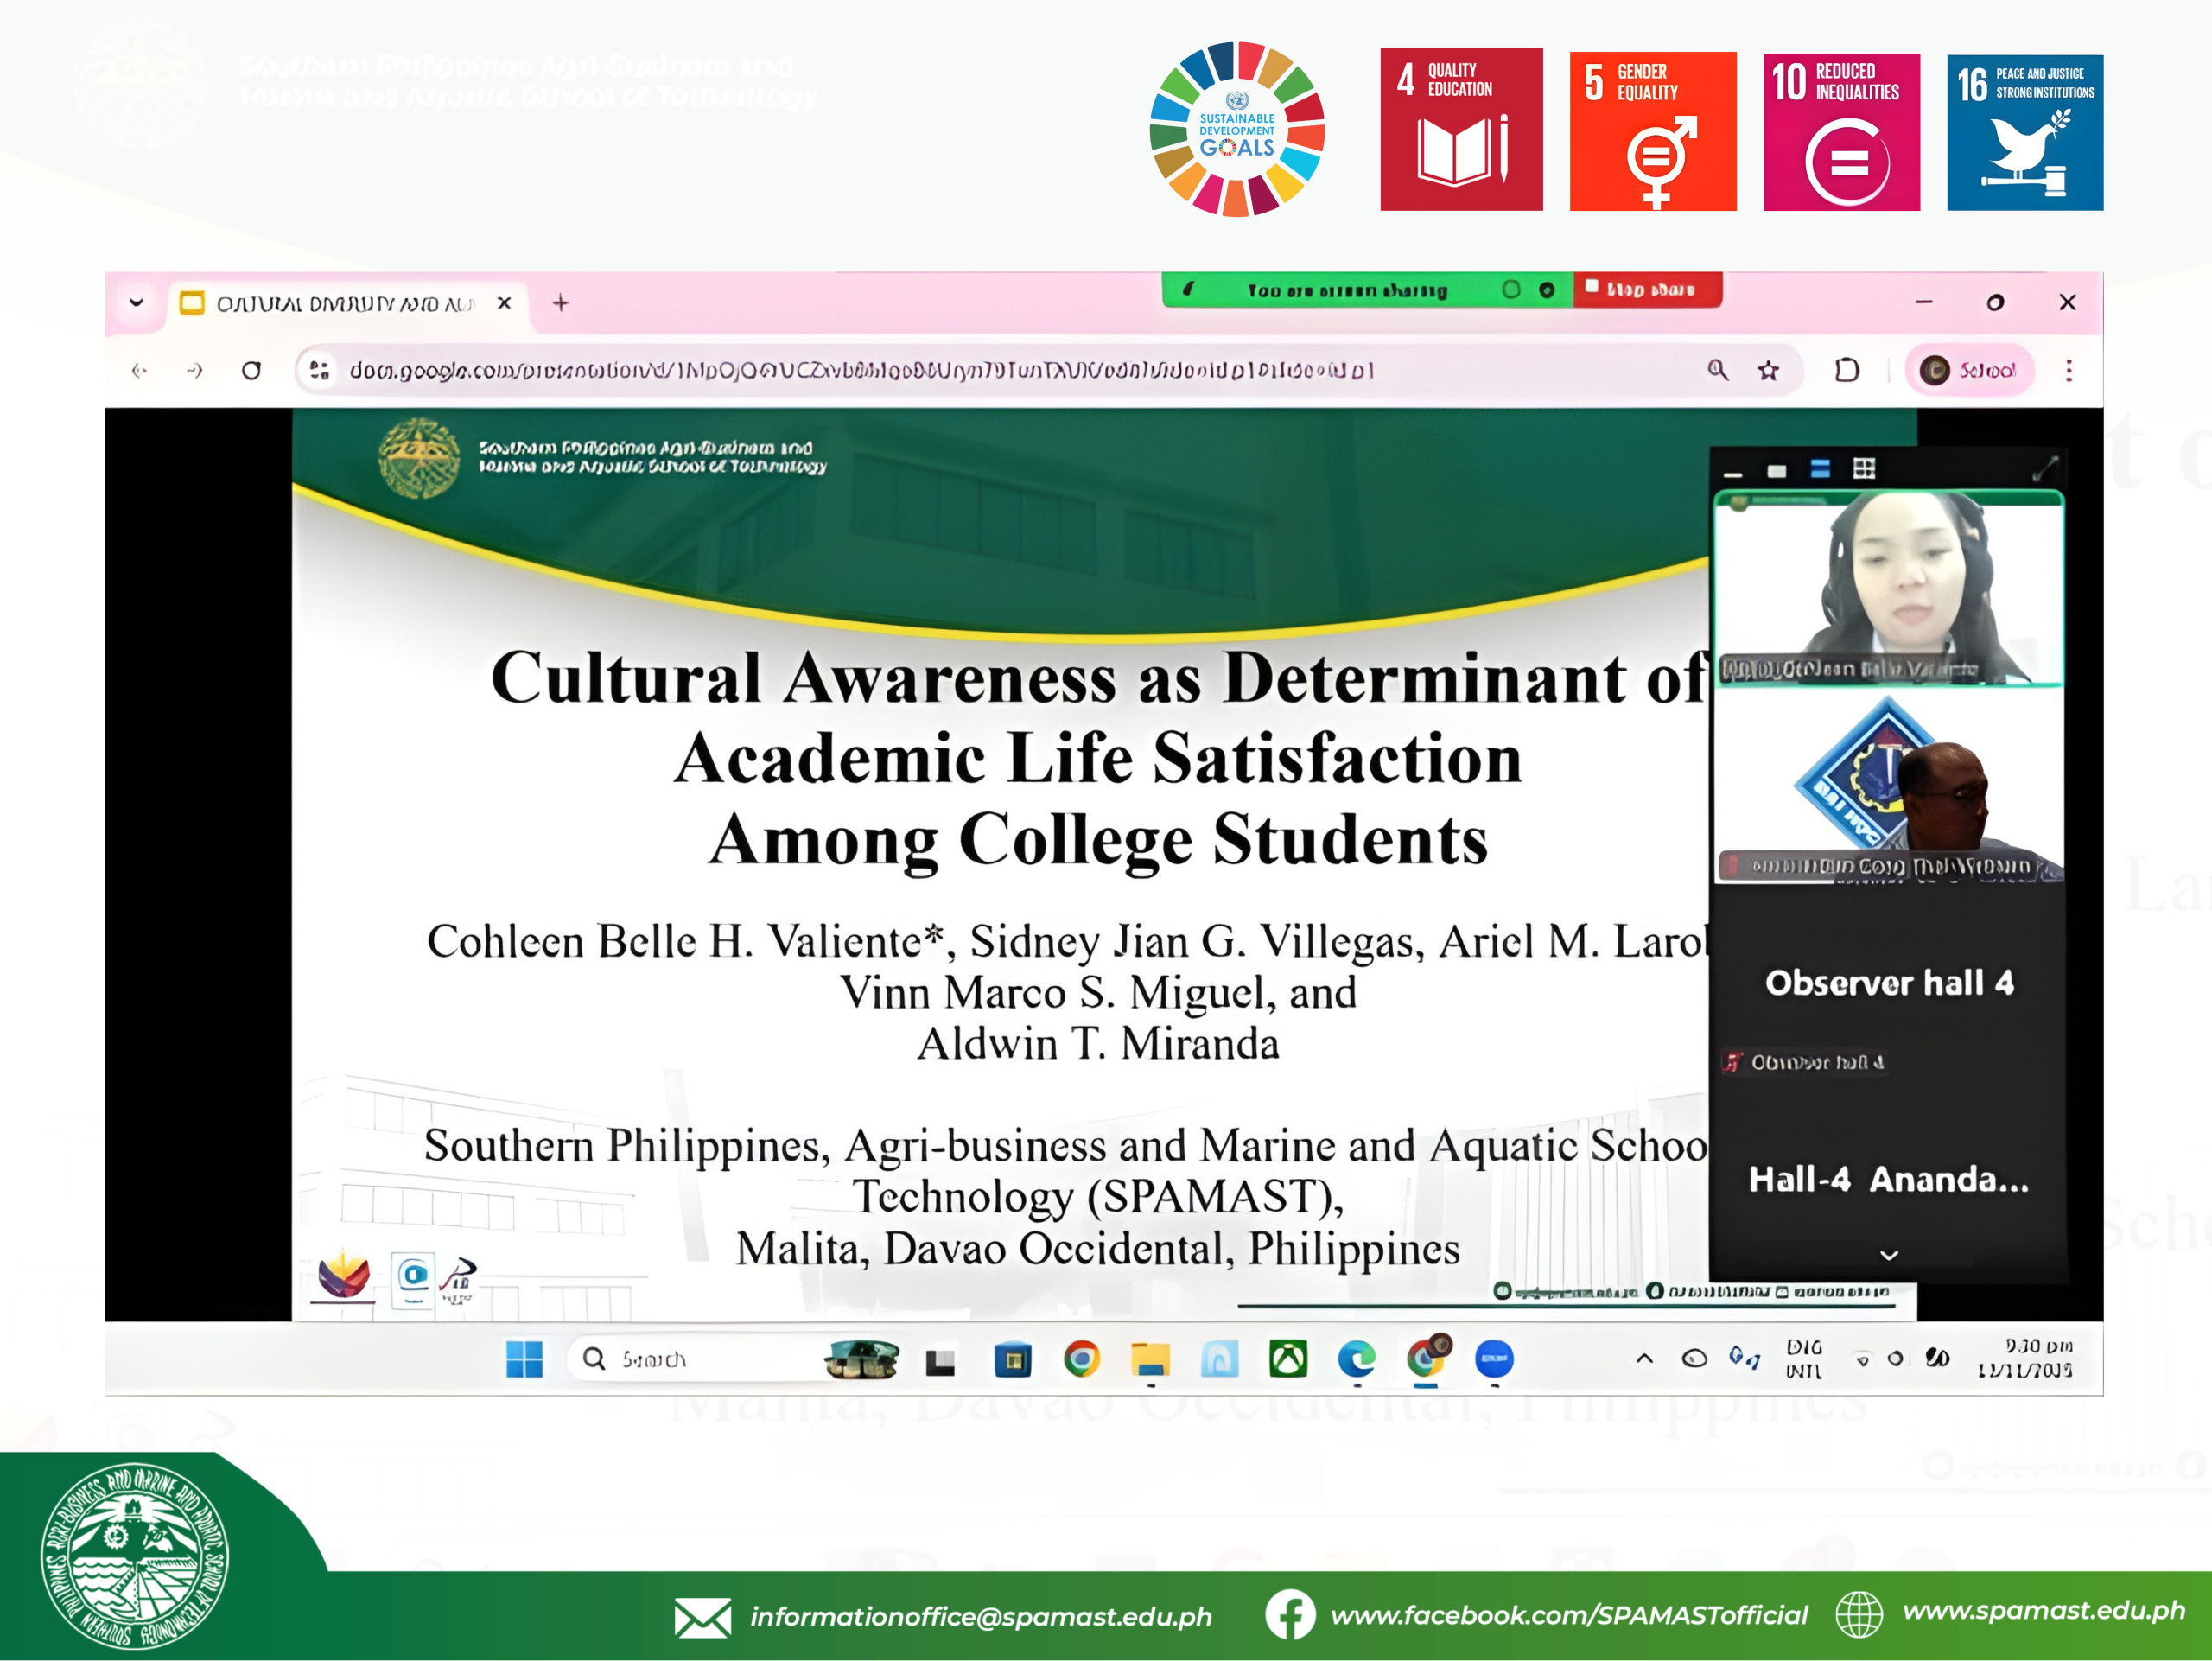Click the zoom magnifier in the address bar

click(x=1717, y=371)
